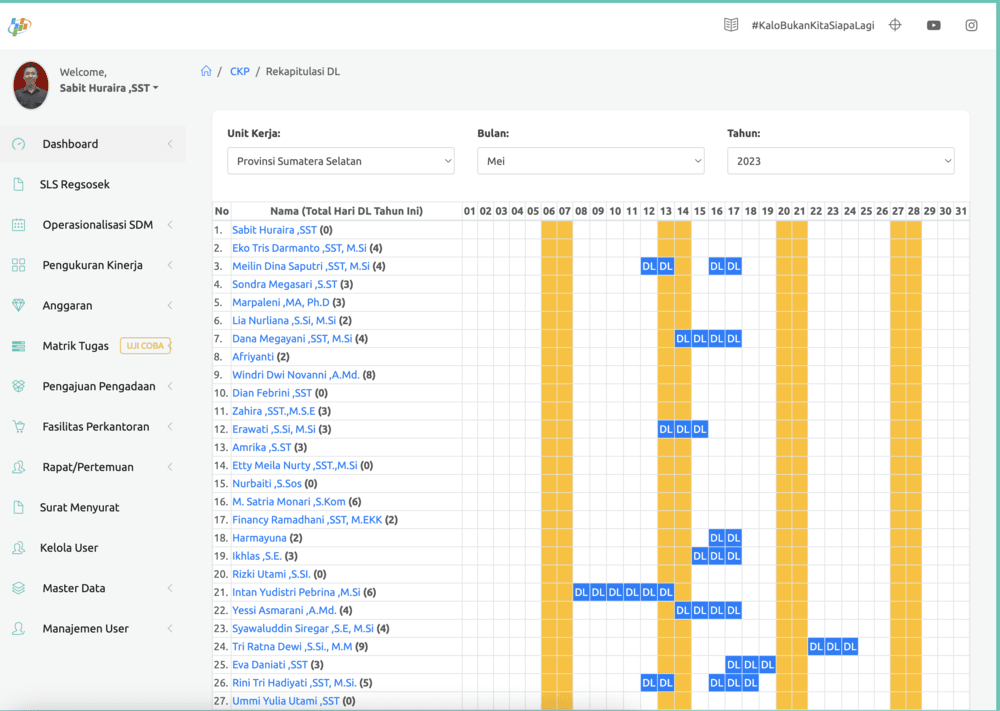Click the CKP breadcrumb link
This screenshot has height=711, width=1000.
240,71
